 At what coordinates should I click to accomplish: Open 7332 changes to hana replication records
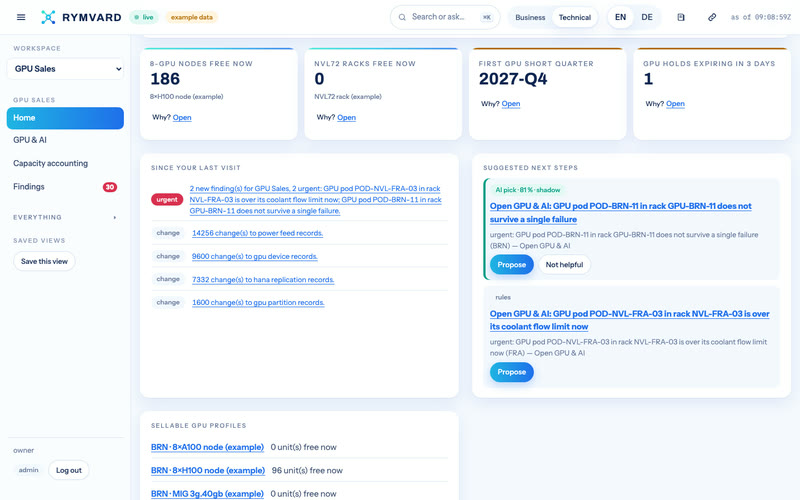[263, 280]
